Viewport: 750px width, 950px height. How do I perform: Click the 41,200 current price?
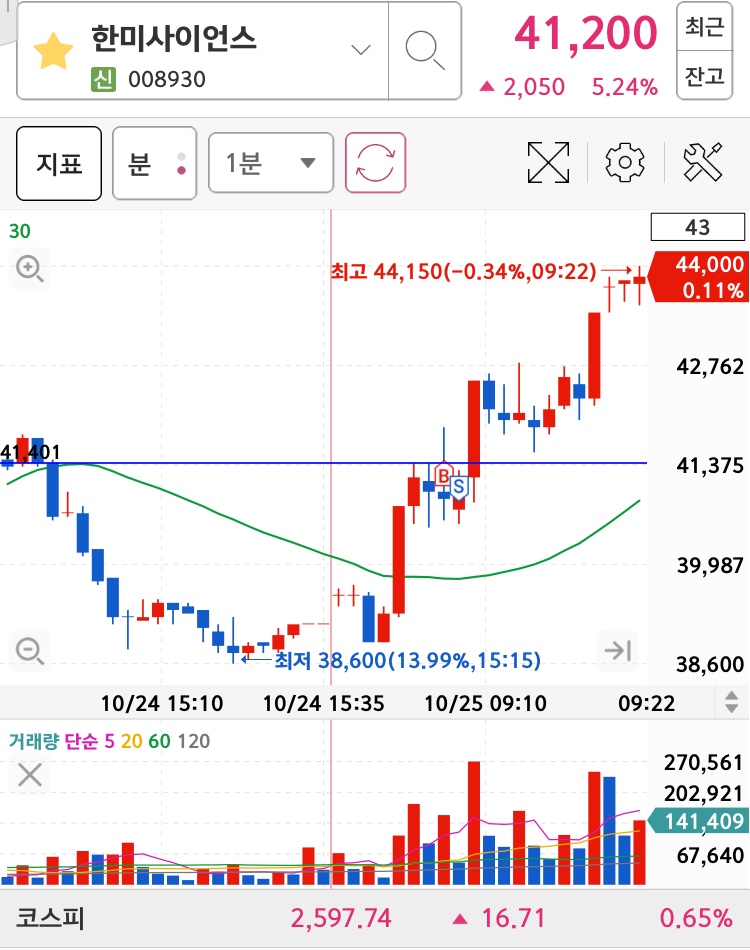coord(586,33)
